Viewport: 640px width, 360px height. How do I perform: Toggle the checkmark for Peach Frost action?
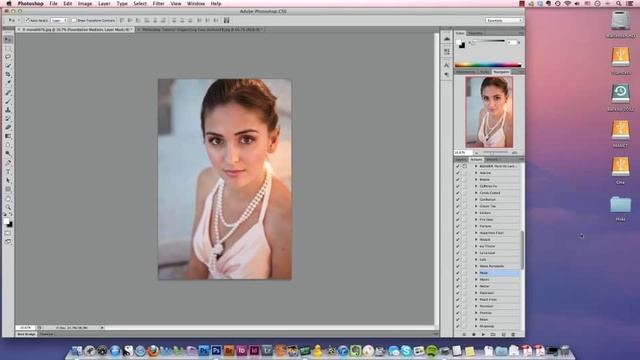[458, 300]
